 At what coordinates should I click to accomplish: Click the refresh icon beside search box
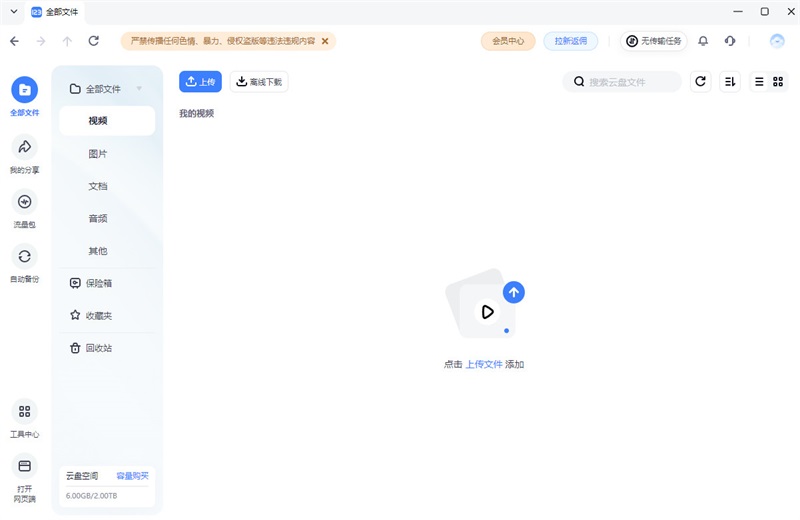[701, 82]
